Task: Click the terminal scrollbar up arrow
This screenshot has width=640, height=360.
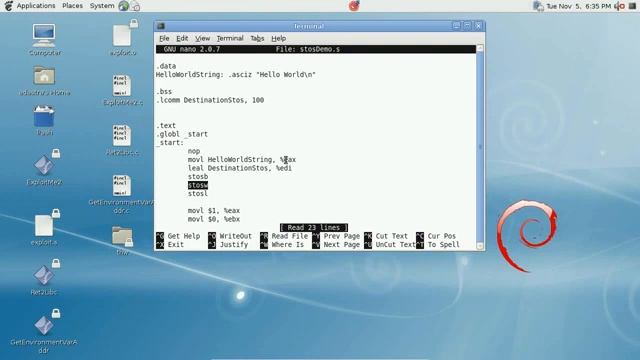Action: [480, 48]
